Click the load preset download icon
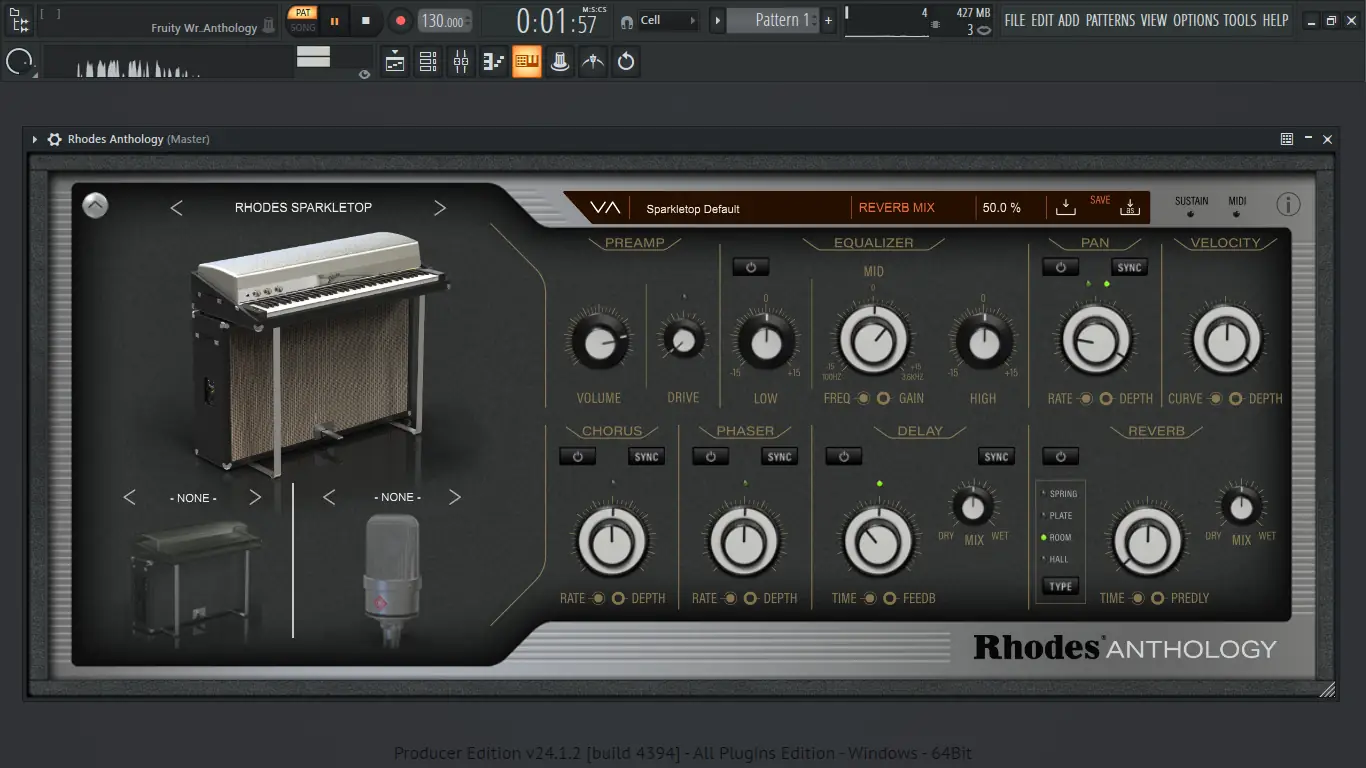 (x=1066, y=207)
